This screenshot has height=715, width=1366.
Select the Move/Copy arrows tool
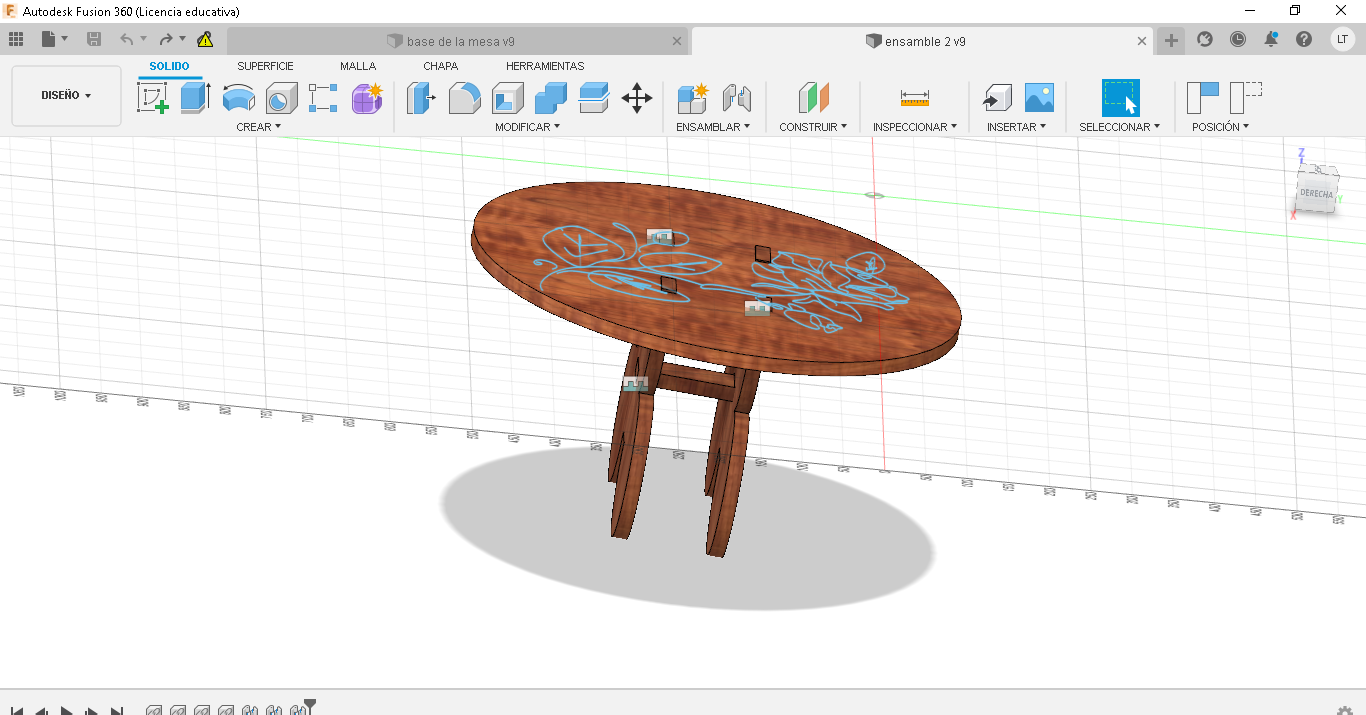coord(637,98)
